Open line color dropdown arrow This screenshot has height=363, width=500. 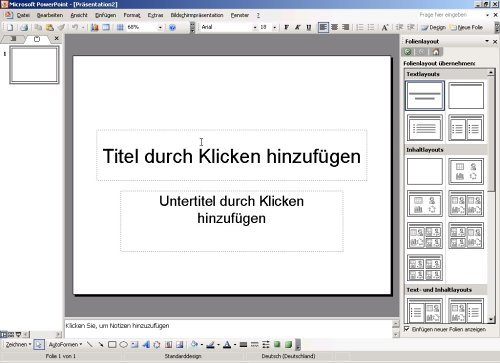tap(218, 345)
